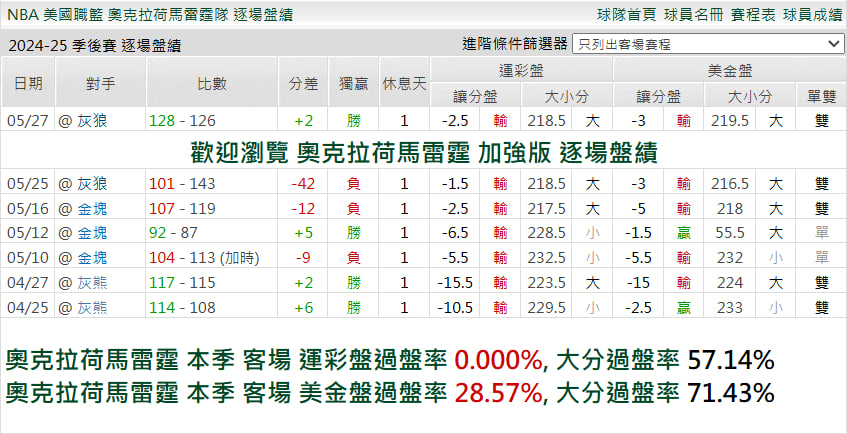Open the 金塊 opponent link on 05/16

click(x=92, y=209)
